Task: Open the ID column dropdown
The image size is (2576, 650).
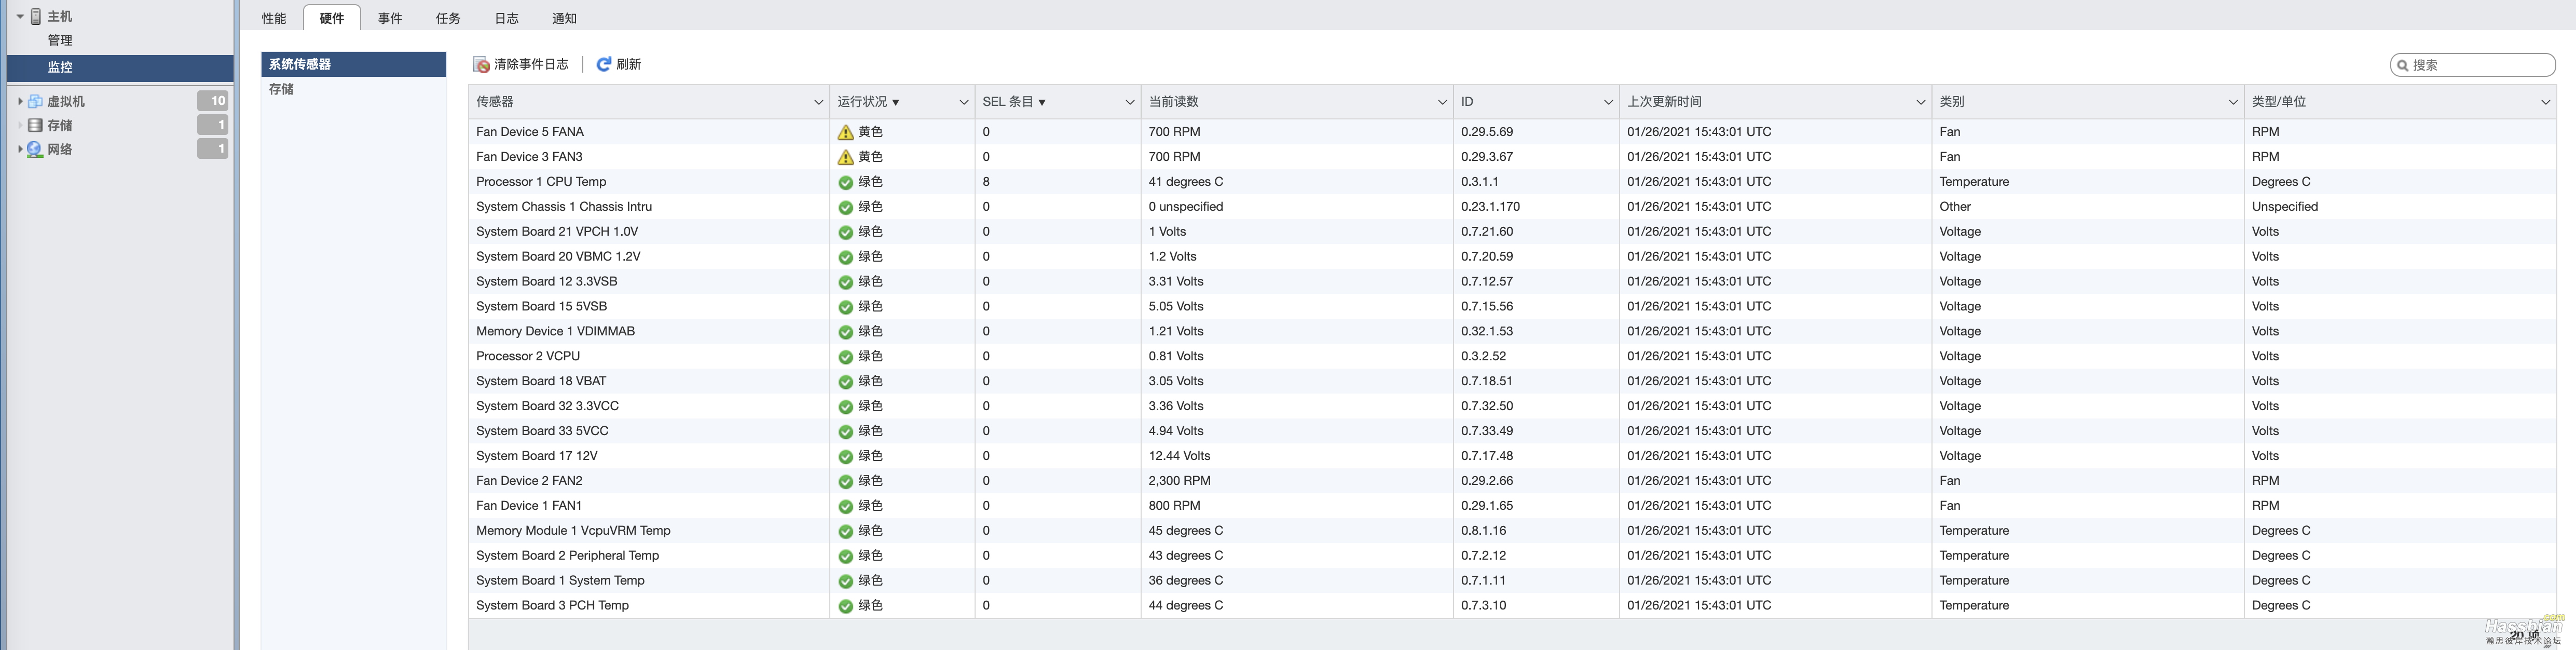Action: [x=1608, y=102]
